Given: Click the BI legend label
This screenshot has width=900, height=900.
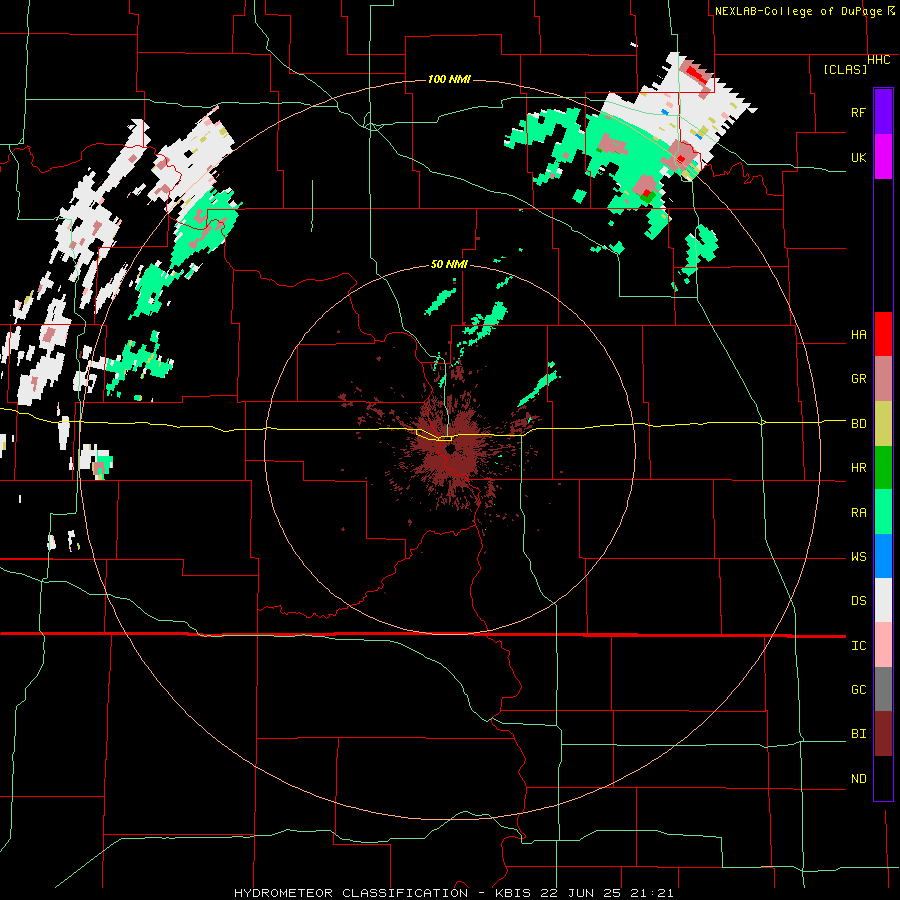Looking at the screenshot, I should [858, 734].
